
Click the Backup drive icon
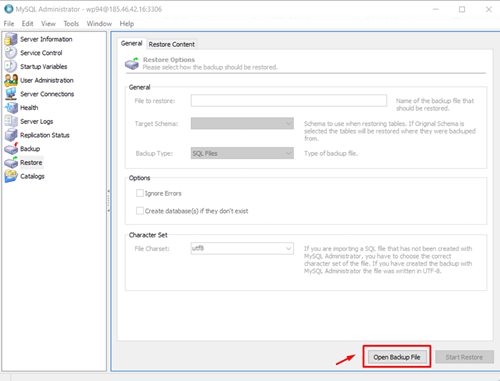coord(11,149)
